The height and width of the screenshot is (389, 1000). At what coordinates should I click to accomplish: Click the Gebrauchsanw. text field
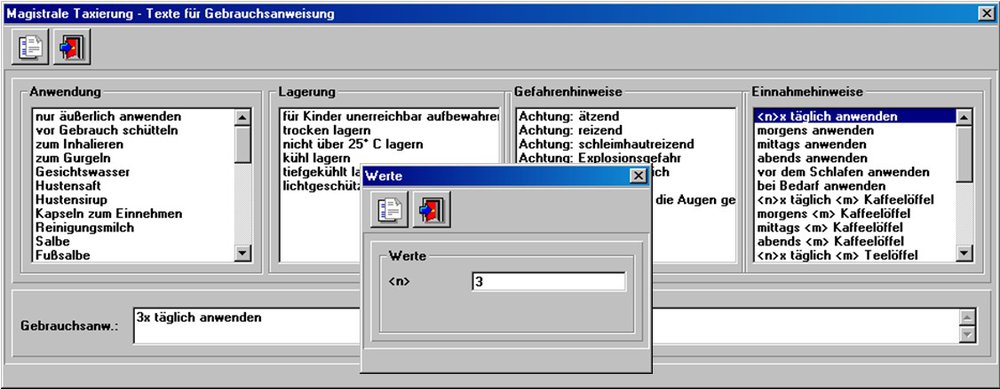247,325
